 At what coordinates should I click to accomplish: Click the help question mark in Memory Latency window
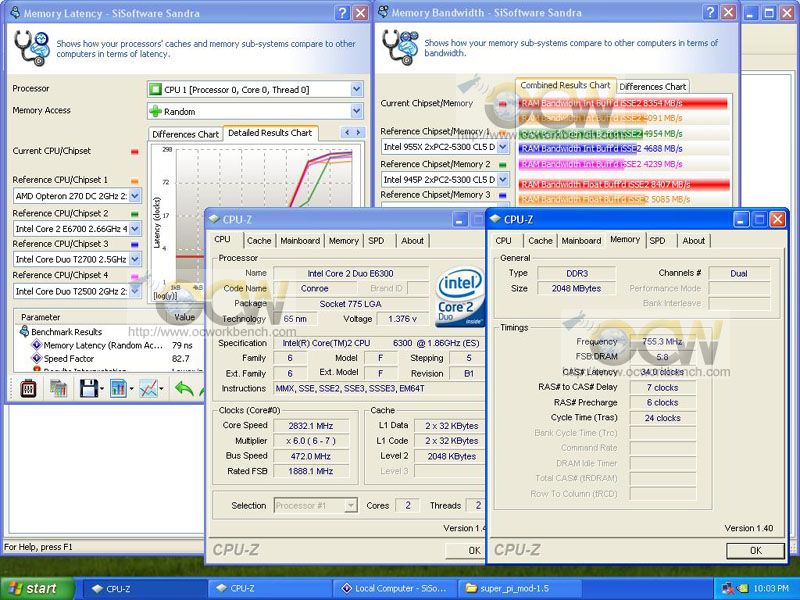tap(342, 13)
